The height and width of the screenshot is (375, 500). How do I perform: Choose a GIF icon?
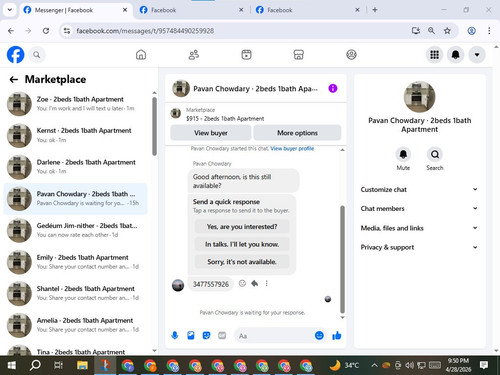pyautogui.click(x=222, y=335)
